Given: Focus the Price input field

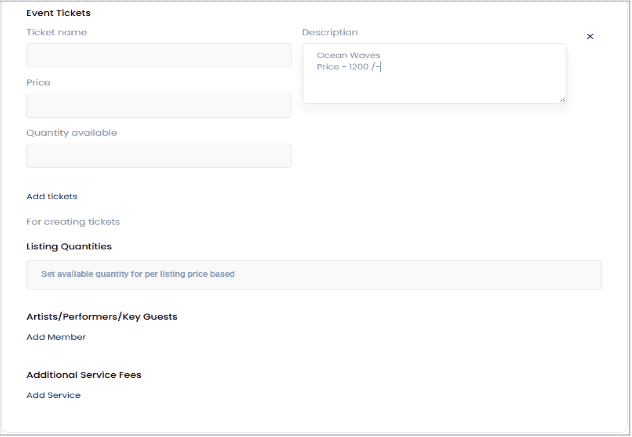Looking at the screenshot, I should click(159, 106).
